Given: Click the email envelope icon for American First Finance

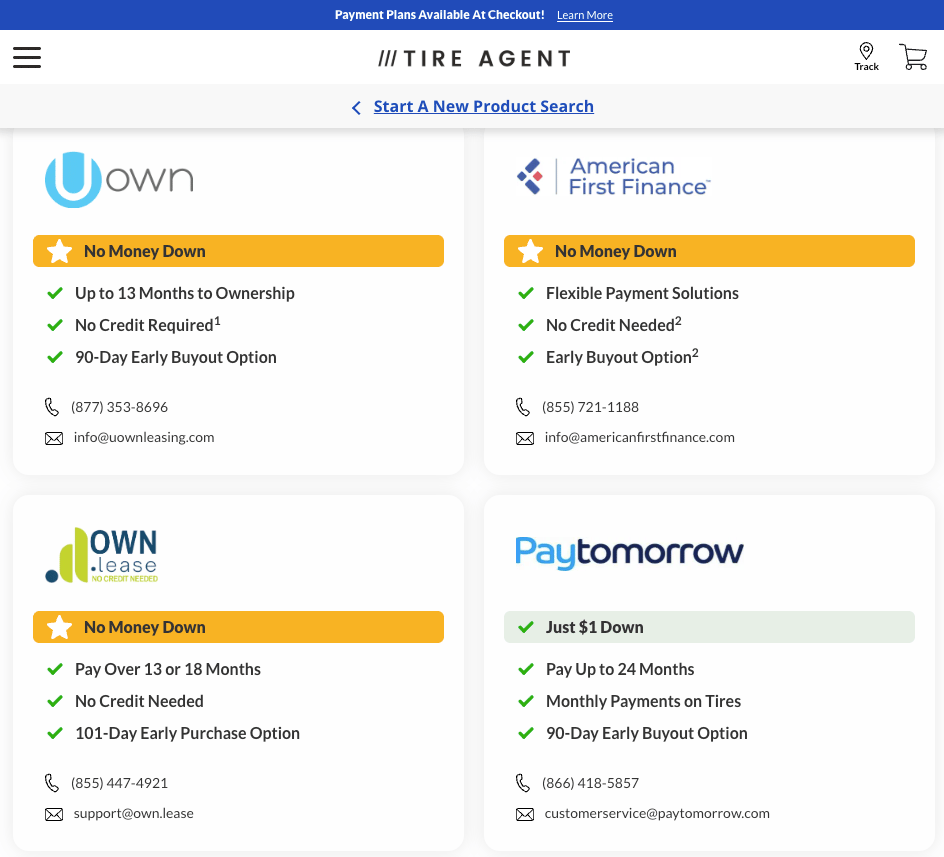Looking at the screenshot, I should point(525,438).
